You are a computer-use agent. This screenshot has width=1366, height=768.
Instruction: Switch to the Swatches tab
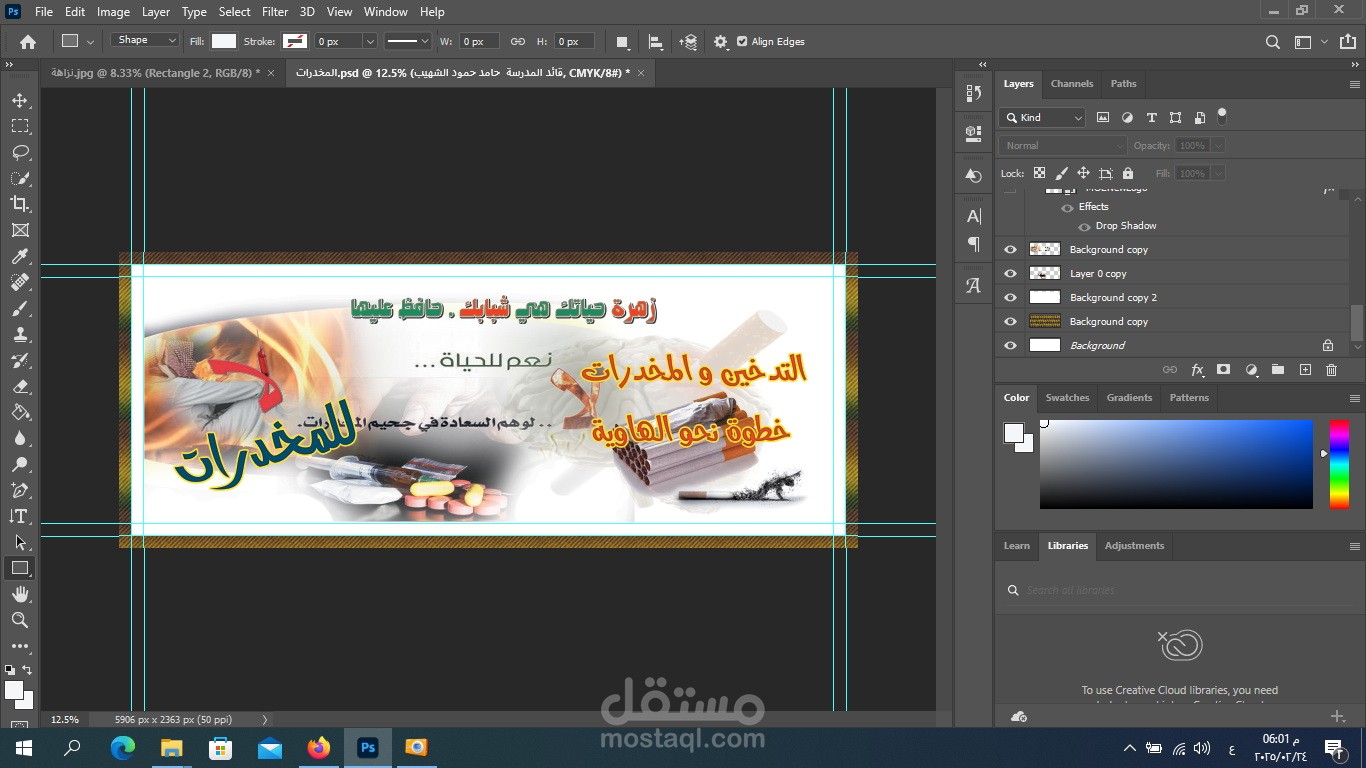point(1067,398)
